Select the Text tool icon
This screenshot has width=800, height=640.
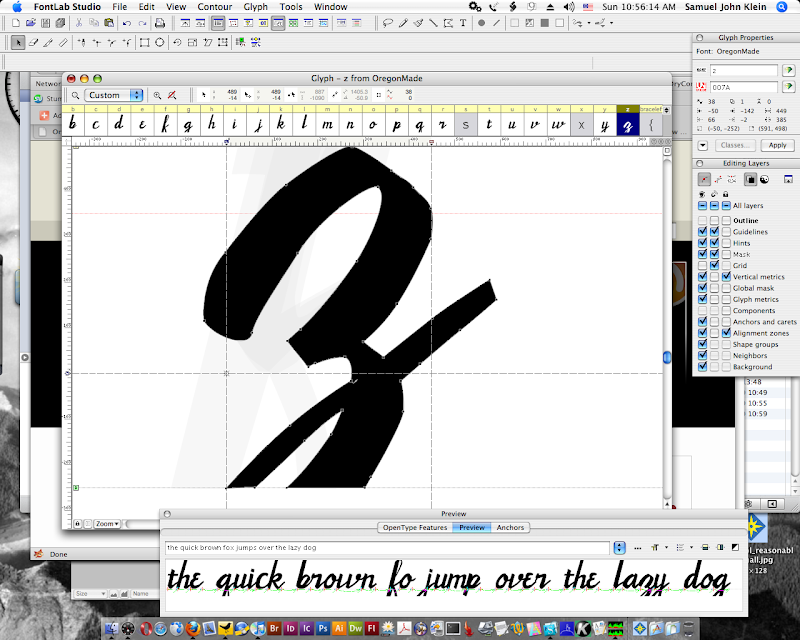click(x=465, y=22)
